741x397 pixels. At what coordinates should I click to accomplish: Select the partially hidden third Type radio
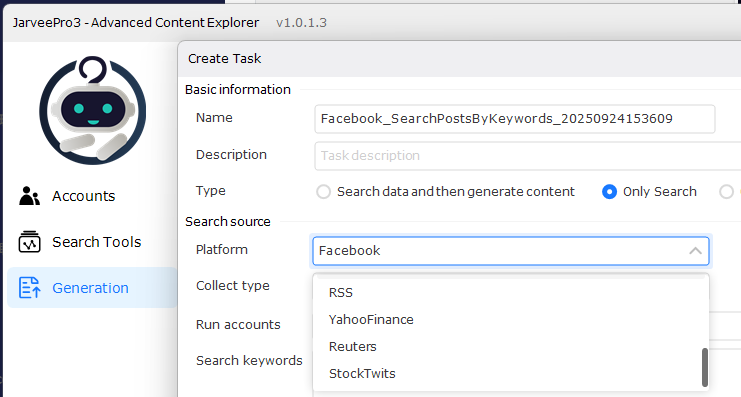[x=726, y=192]
